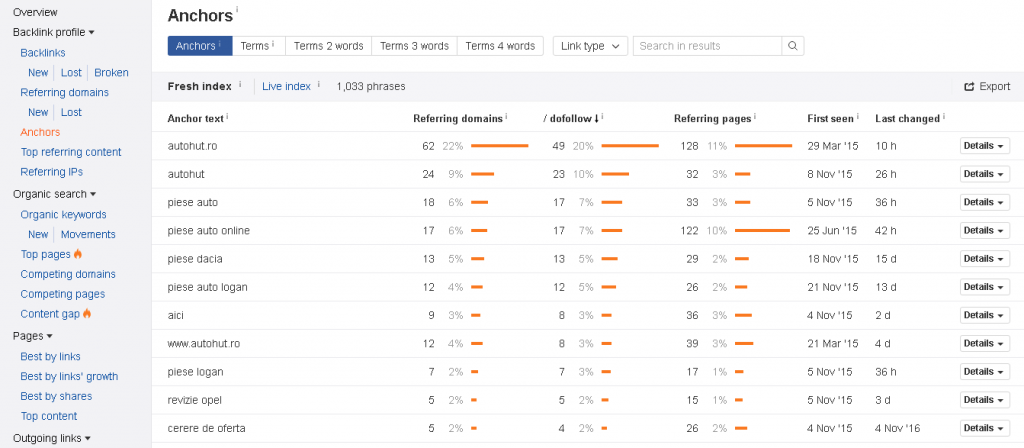Open the Link type dropdown
The width and height of the screenshot is (1024, 448).
[x=590, y=46]
